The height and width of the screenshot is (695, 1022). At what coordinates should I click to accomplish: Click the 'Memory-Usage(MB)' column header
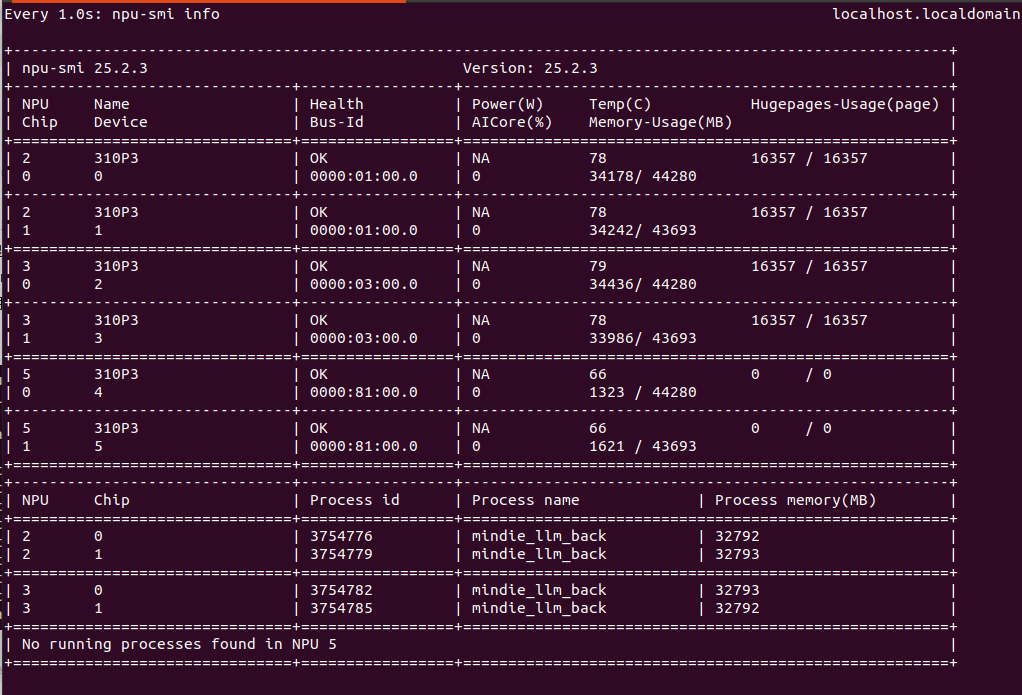tap(660, 123)
